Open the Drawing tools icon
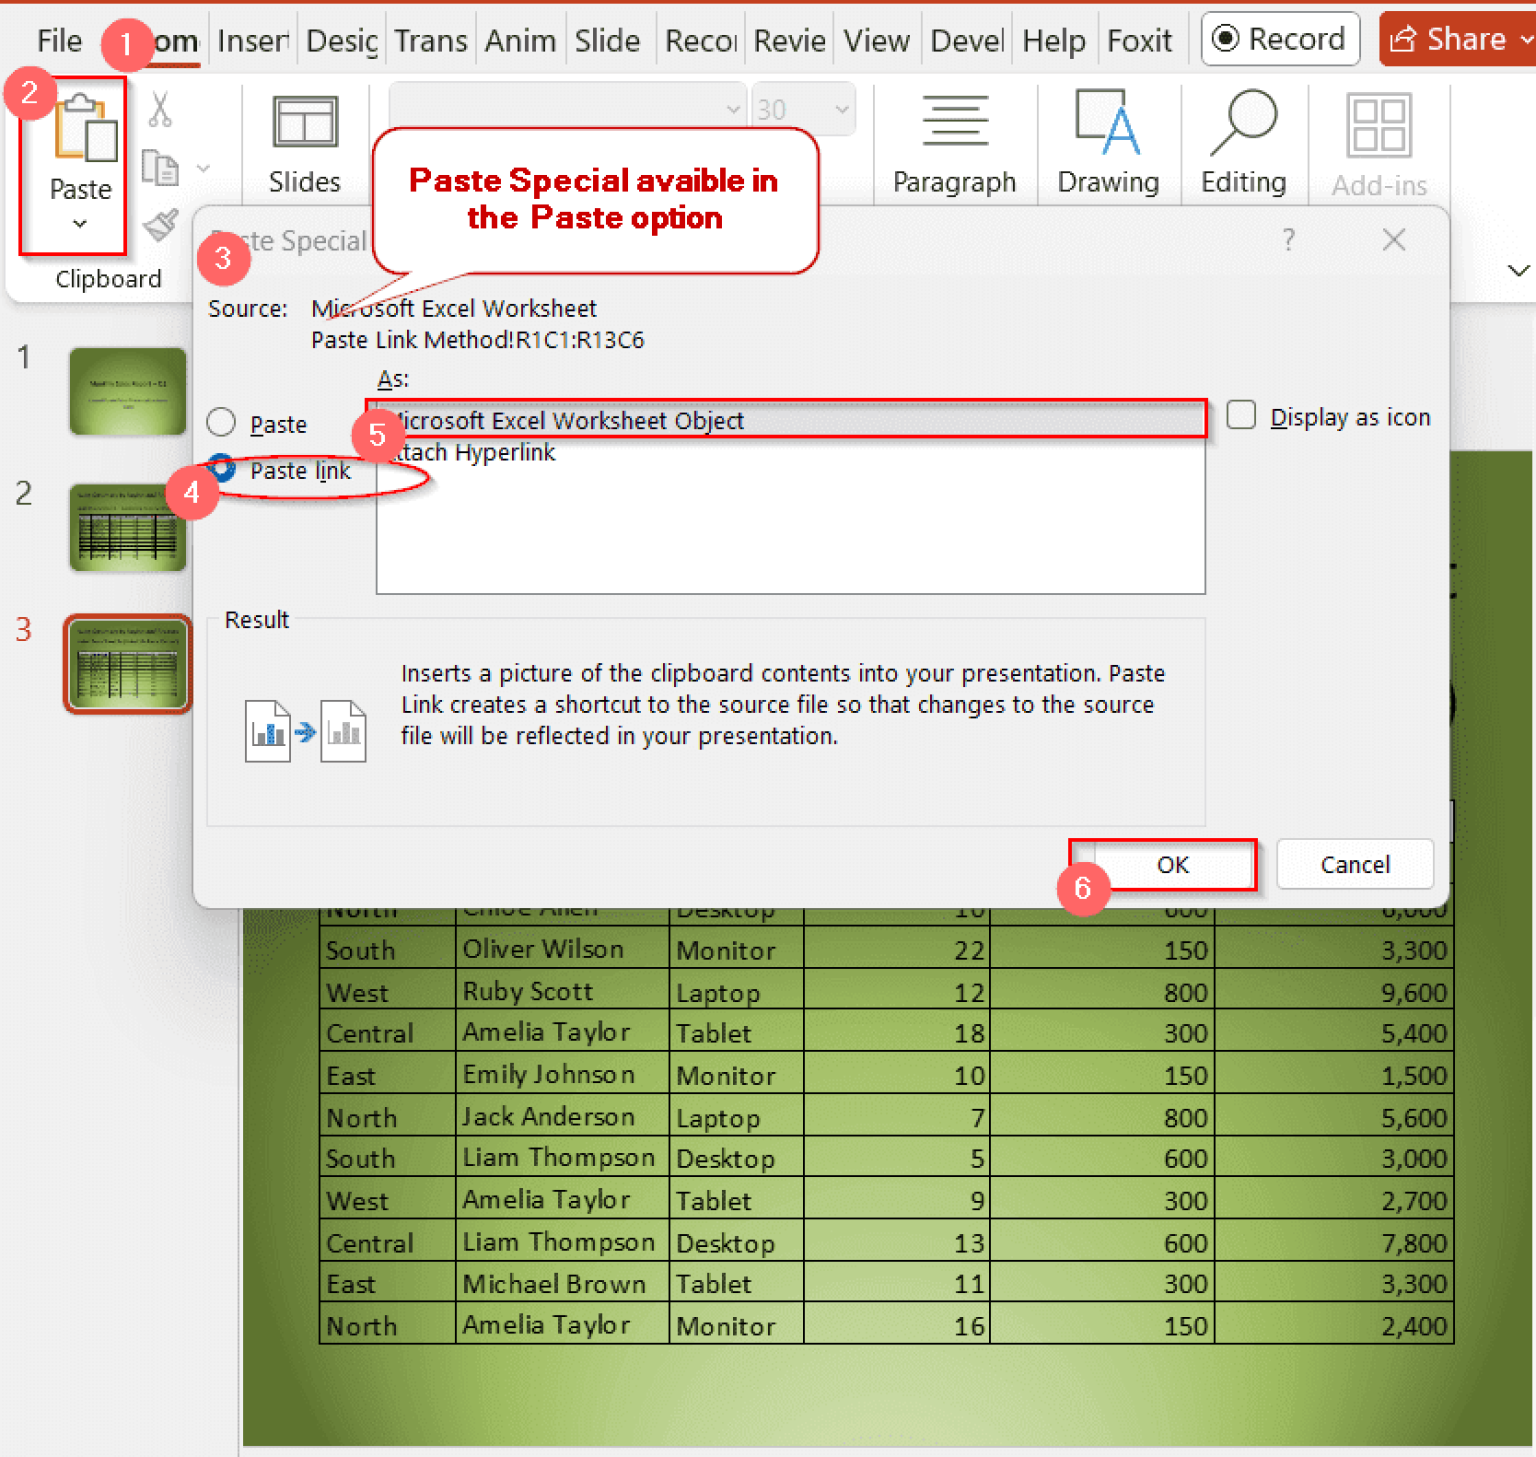 1107,123
